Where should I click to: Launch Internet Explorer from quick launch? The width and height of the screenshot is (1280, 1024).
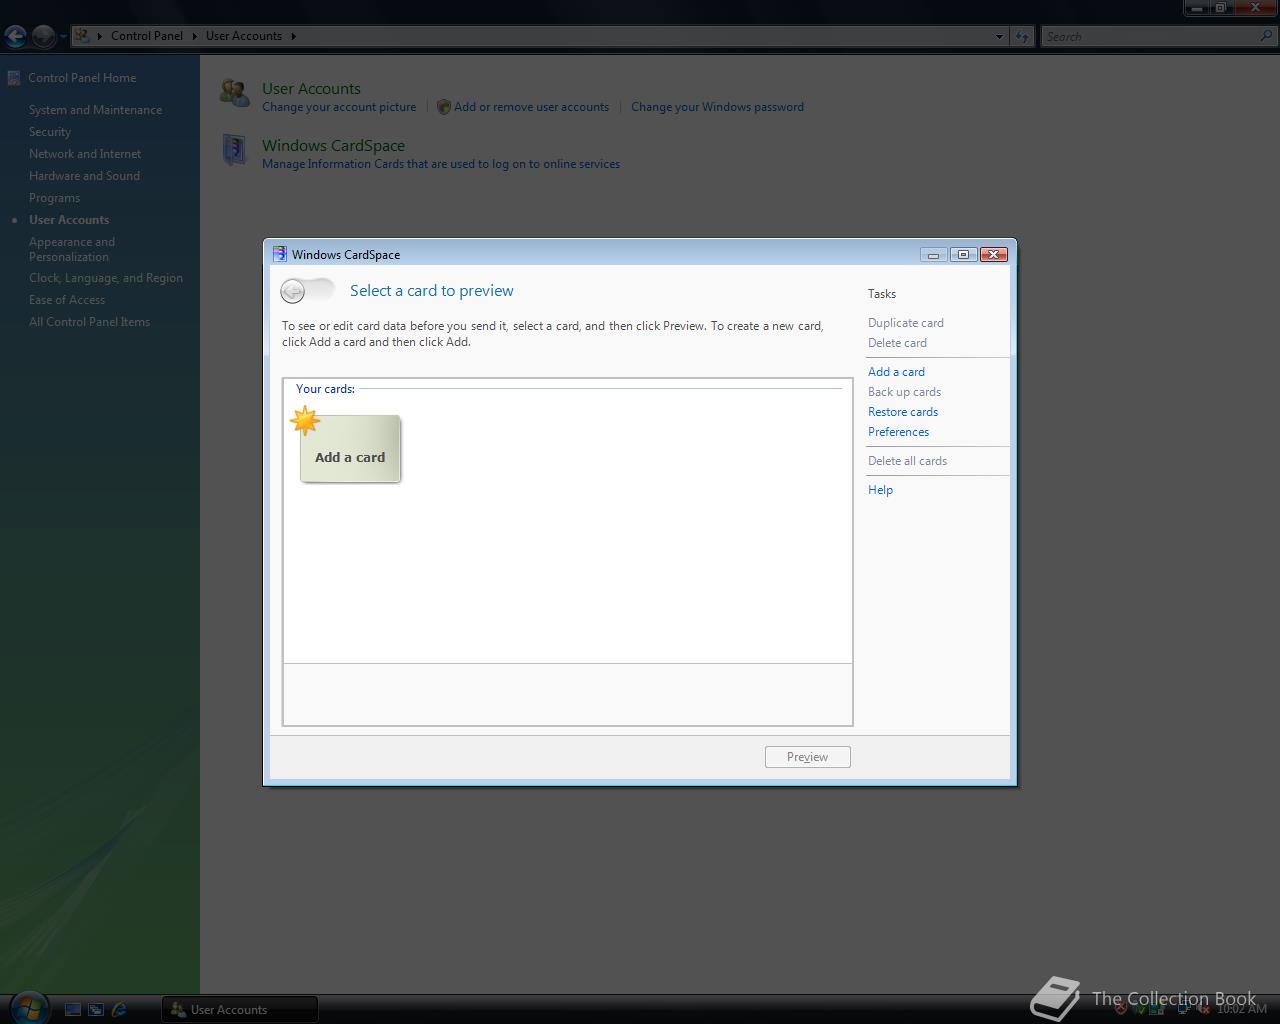pyautogui.click(x=119, y=1010)
